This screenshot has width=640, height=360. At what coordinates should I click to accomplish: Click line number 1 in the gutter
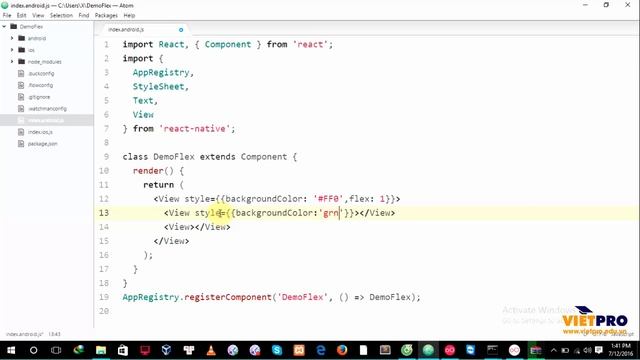(x=107, y=44)
